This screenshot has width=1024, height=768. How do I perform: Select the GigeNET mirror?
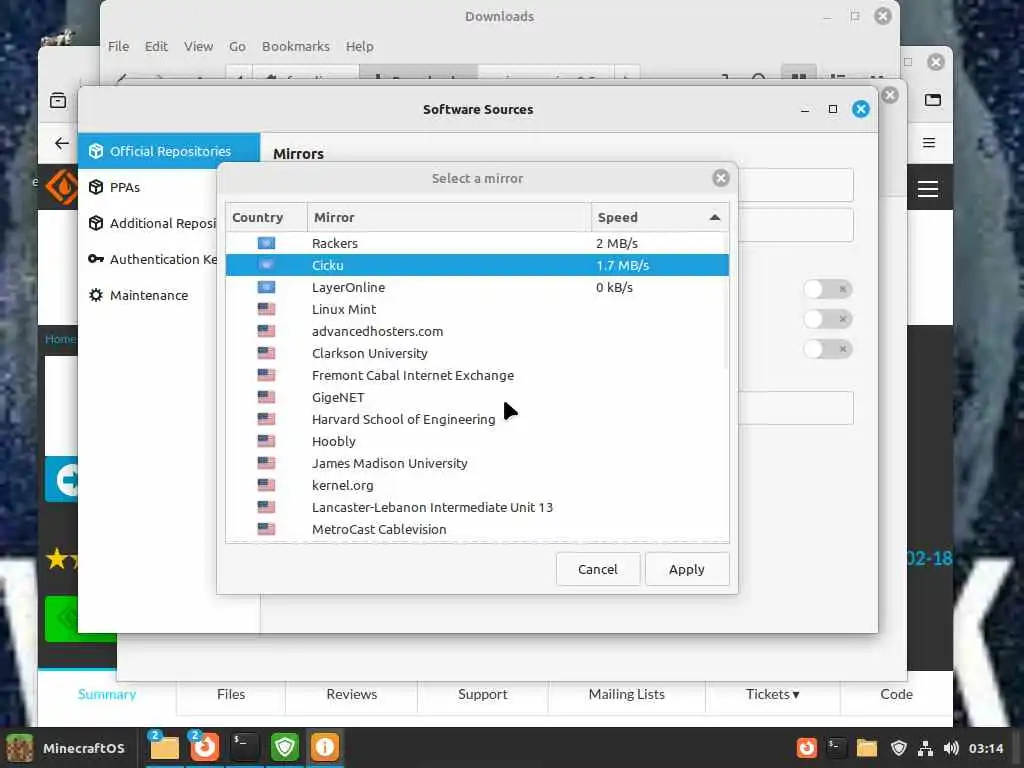[x=477, y=397]
